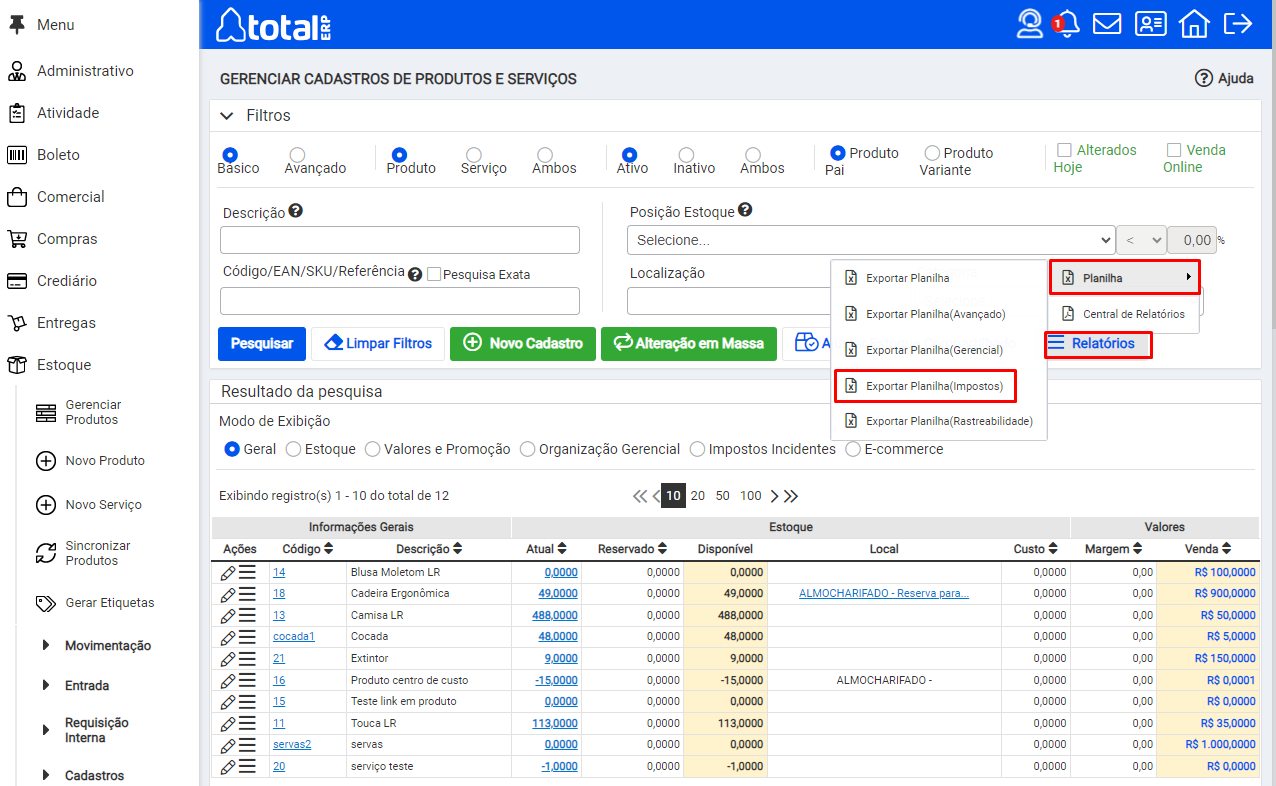Go to the home icon
This screenshot has width=1276, height=786.
(1194, 23)
